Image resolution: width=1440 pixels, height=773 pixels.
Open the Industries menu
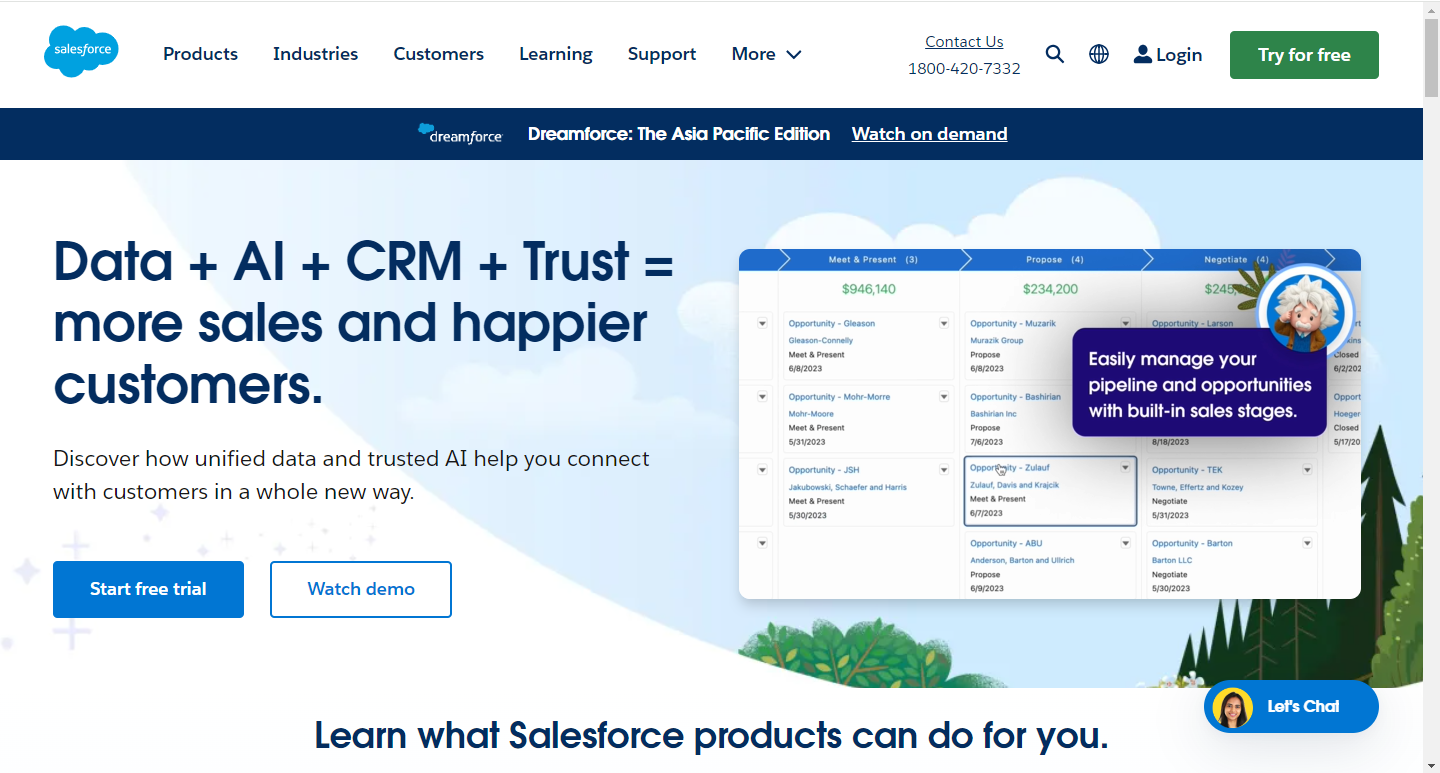tap(315, 54)
